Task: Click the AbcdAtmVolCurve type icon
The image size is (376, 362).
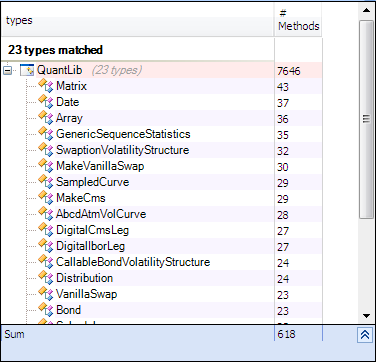Action: tap(46, 214)
